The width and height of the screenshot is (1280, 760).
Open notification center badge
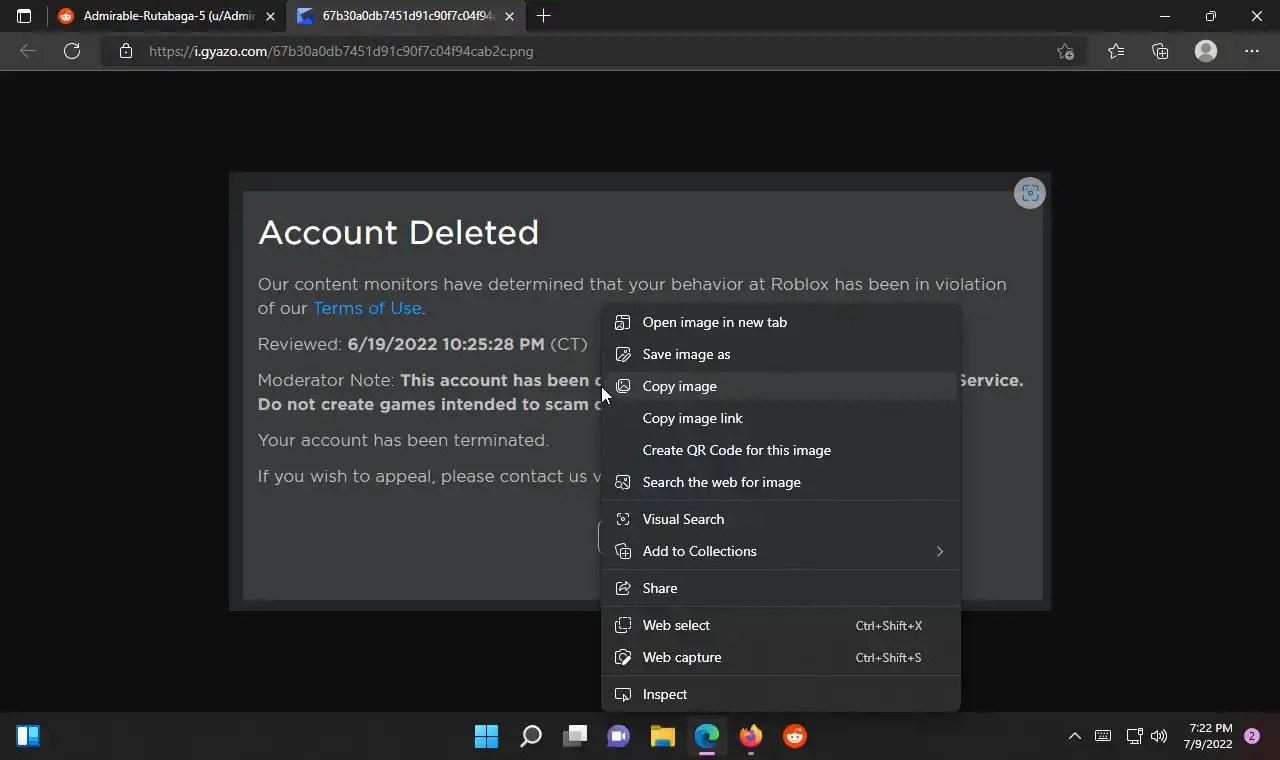click(1252, 736)
